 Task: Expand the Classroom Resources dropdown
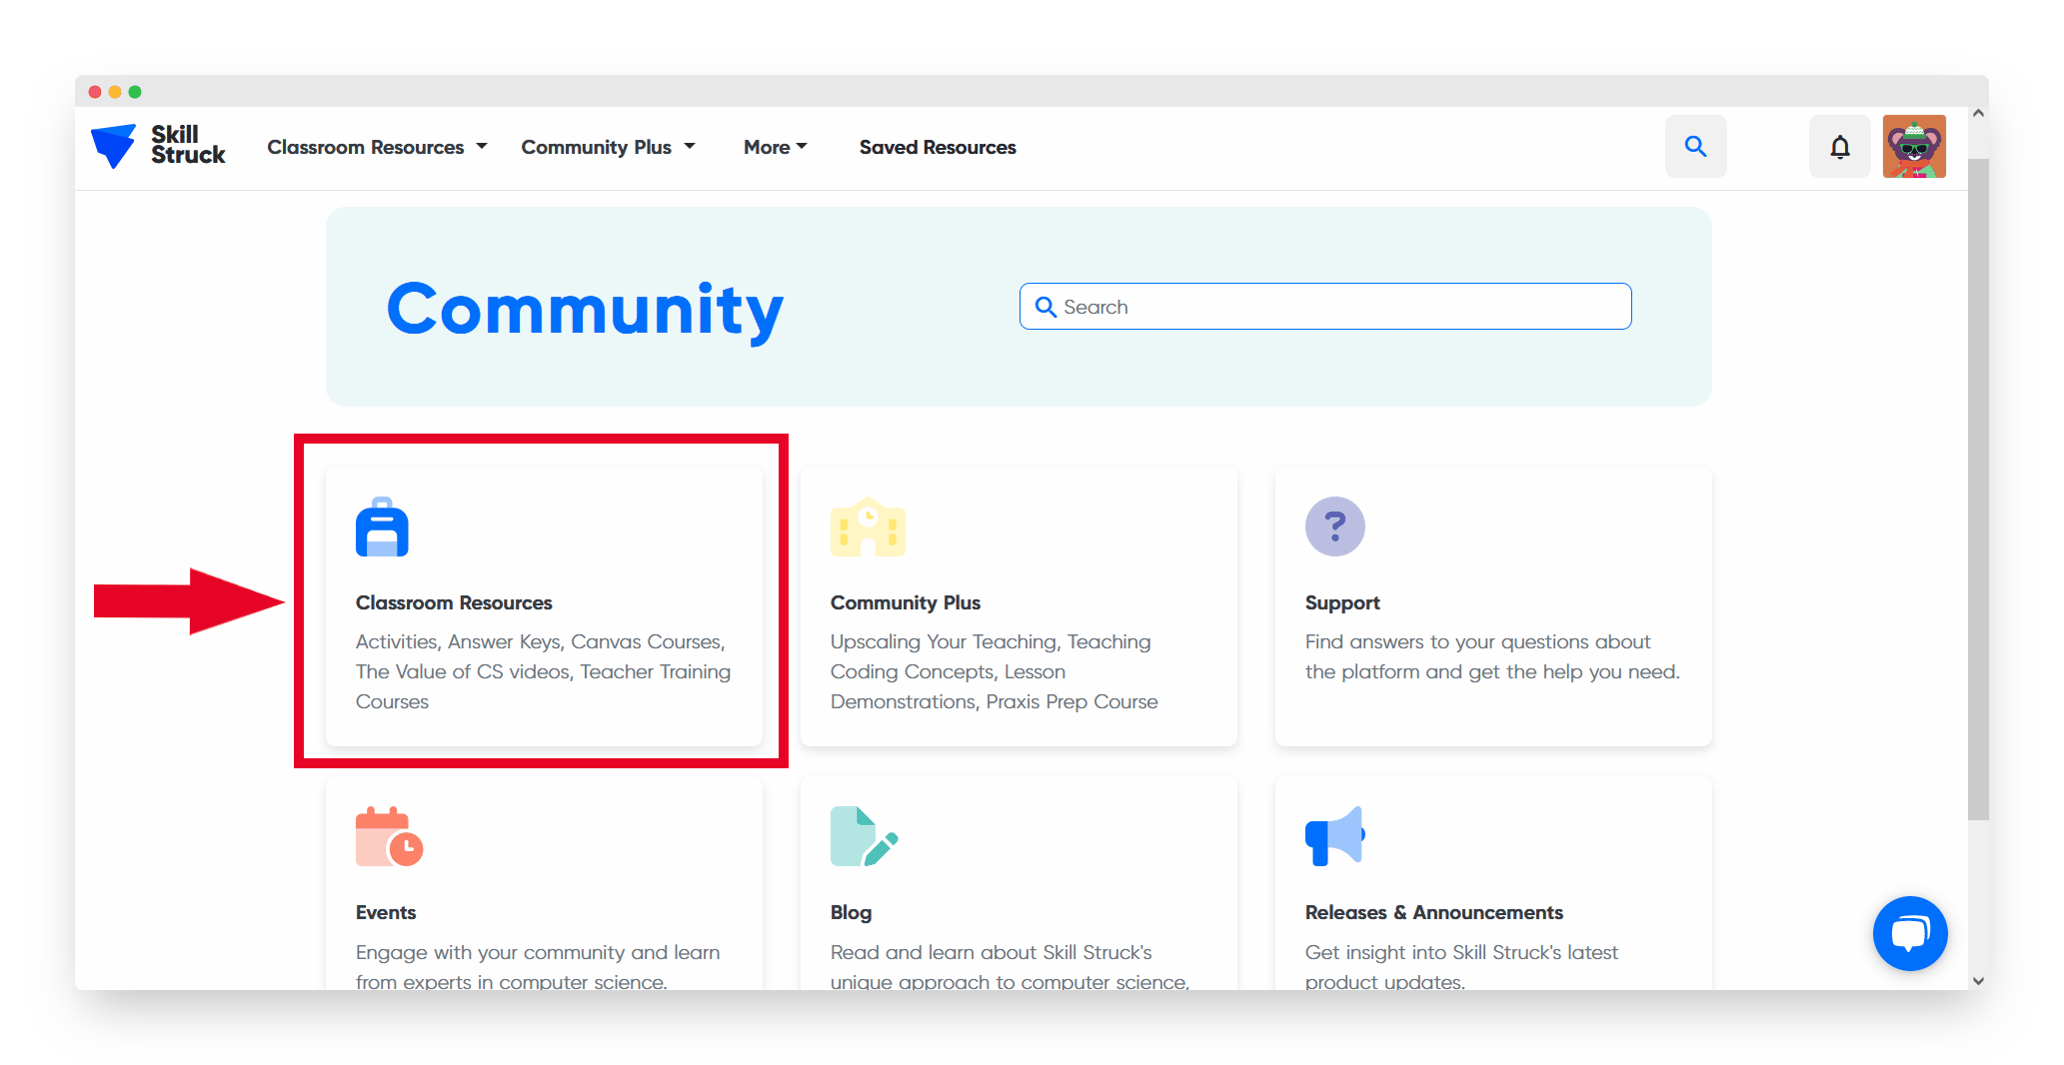click(376, 147)
